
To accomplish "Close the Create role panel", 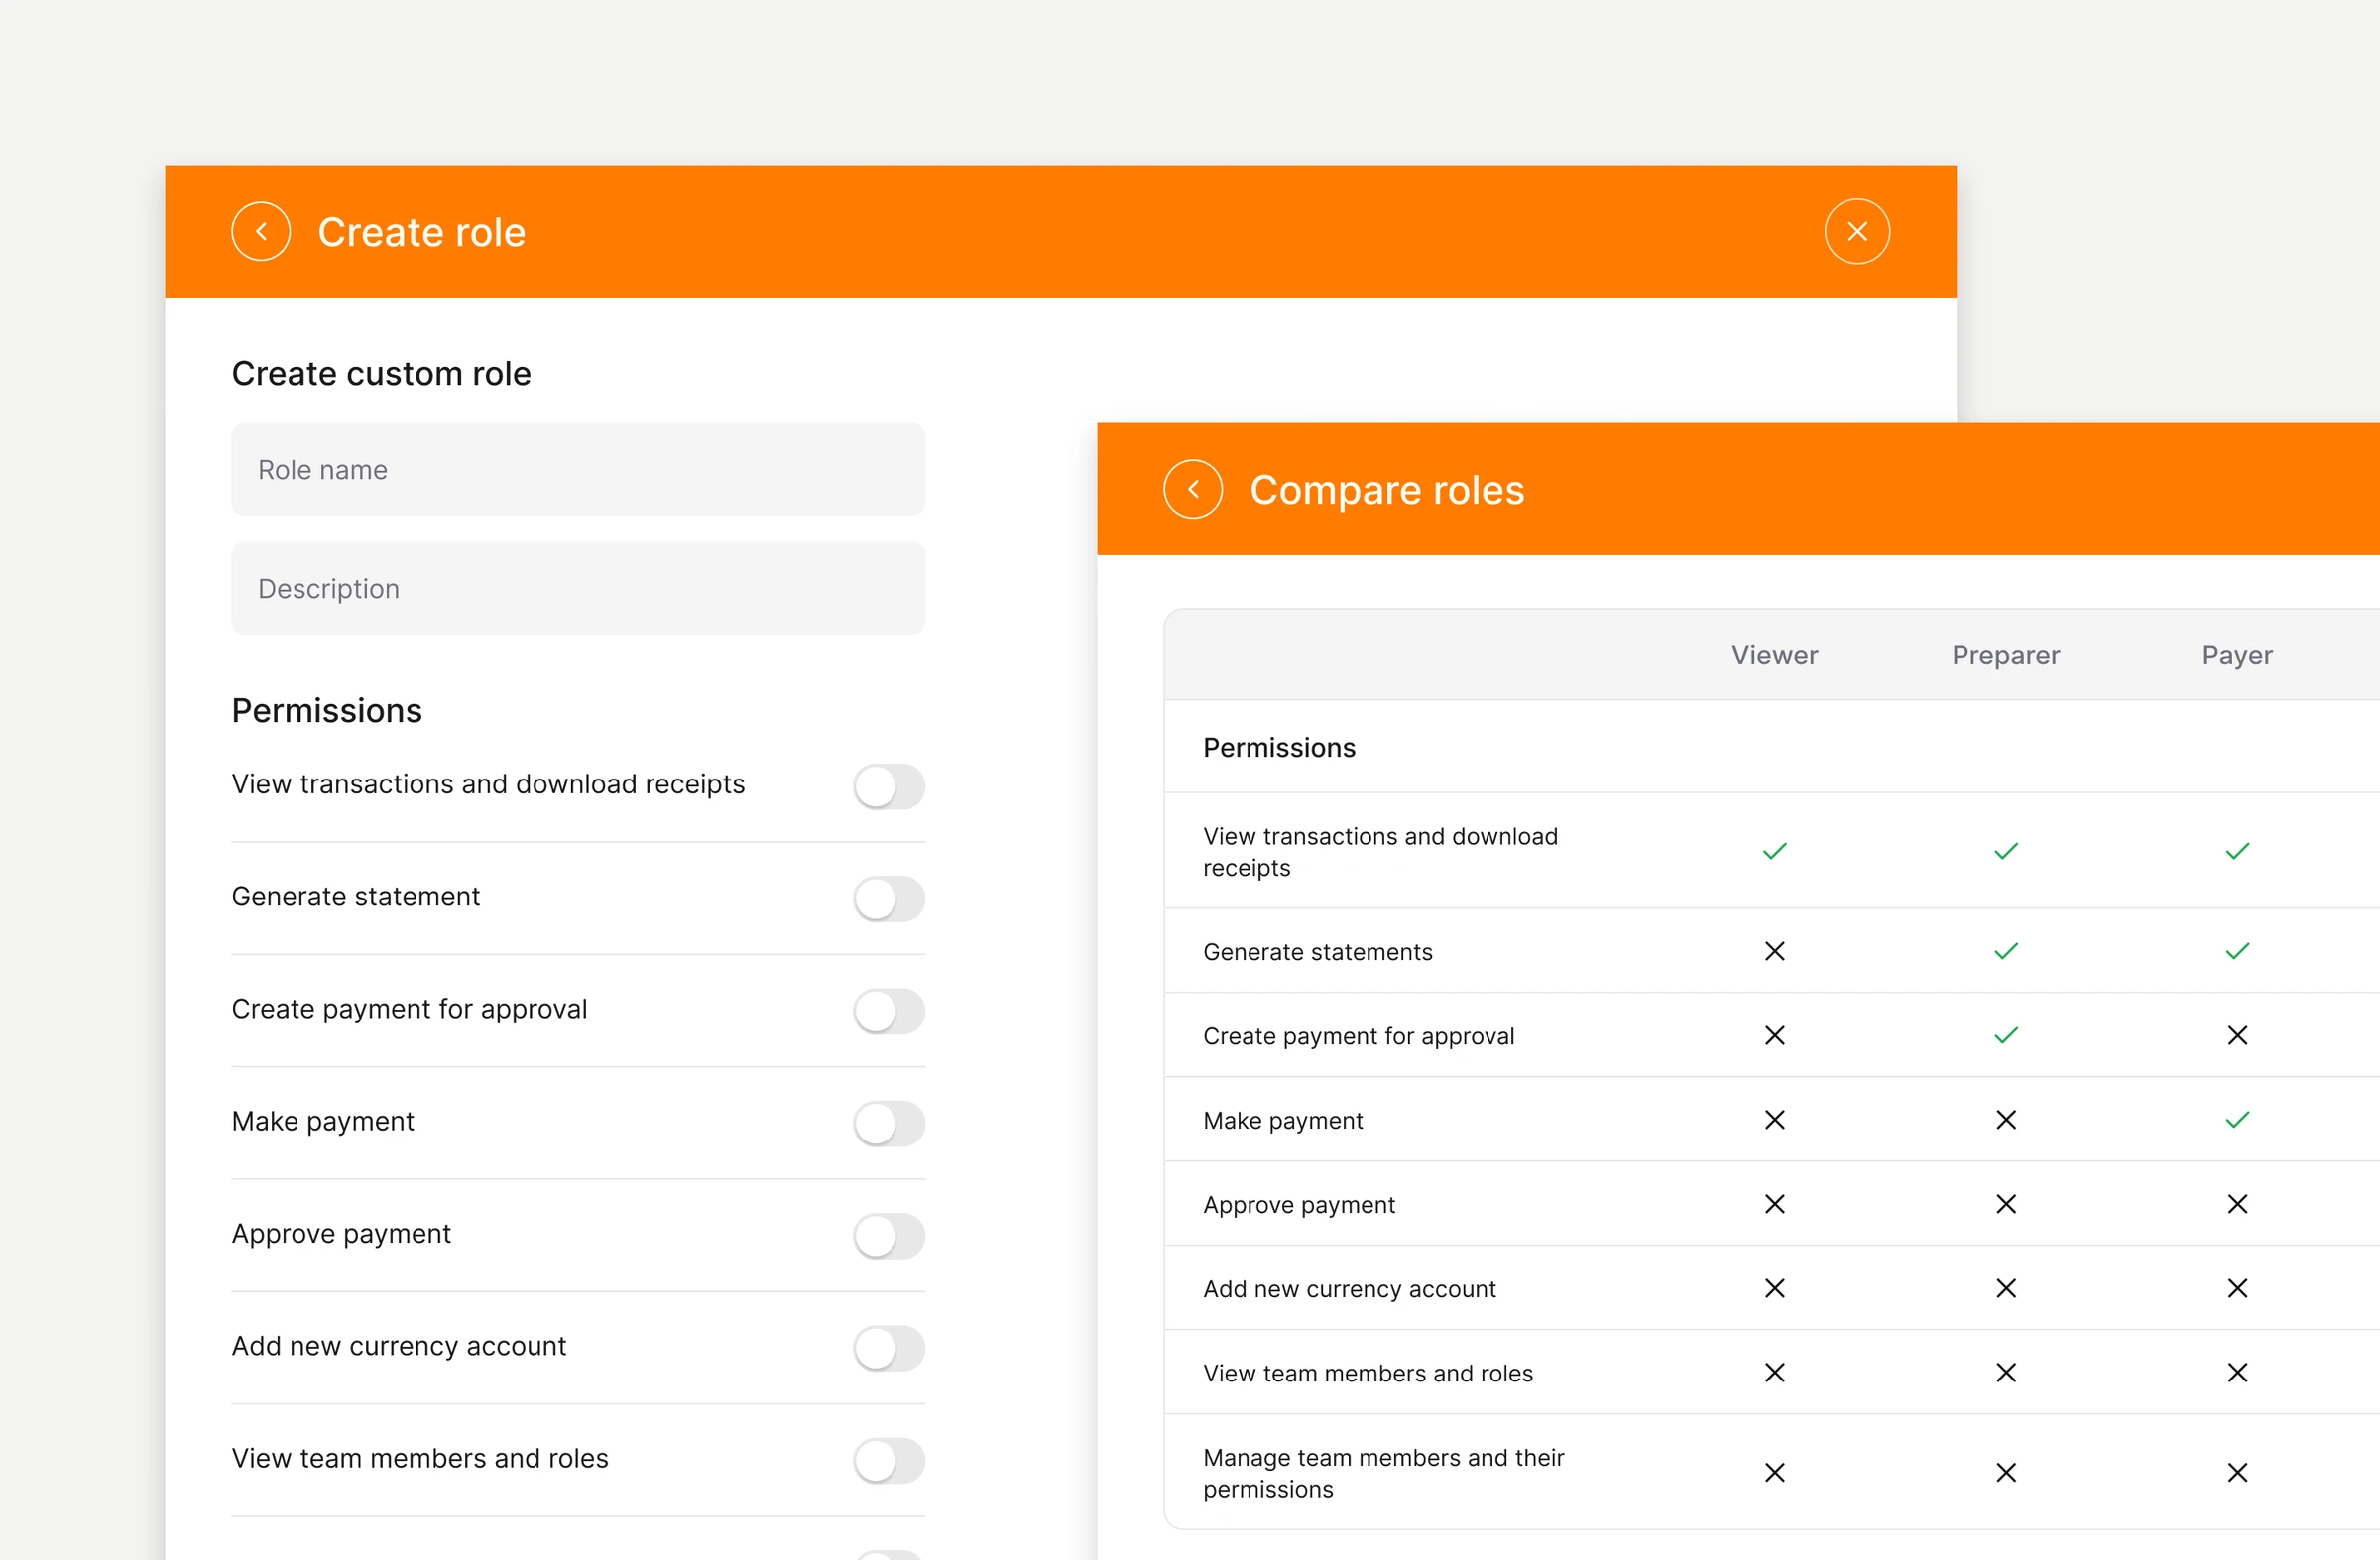I will click(1857, 232).
